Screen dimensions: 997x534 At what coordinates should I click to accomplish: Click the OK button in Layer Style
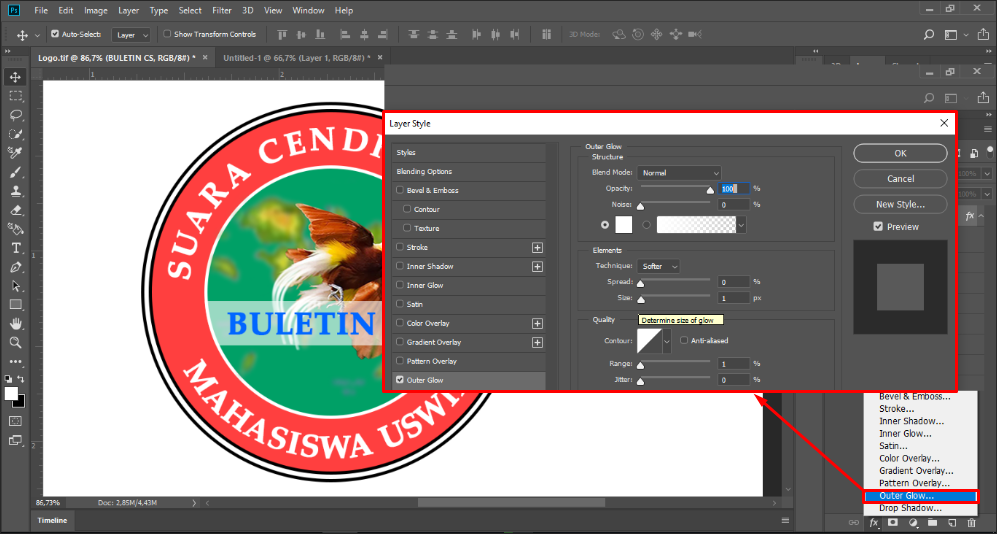point(900,153)
